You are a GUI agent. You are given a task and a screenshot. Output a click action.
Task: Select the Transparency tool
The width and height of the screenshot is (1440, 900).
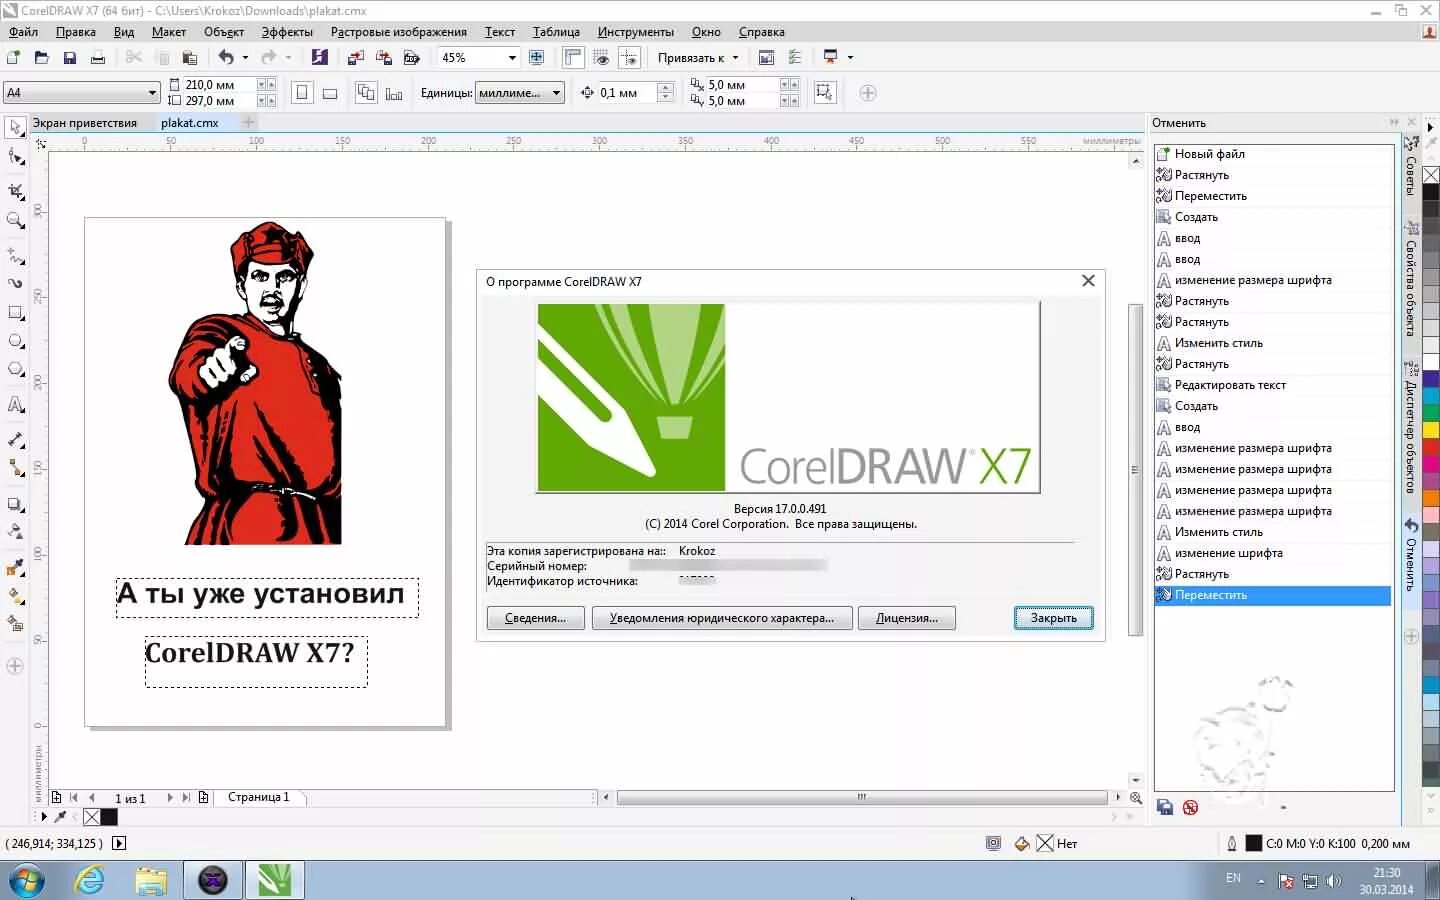tap(15, 531)
